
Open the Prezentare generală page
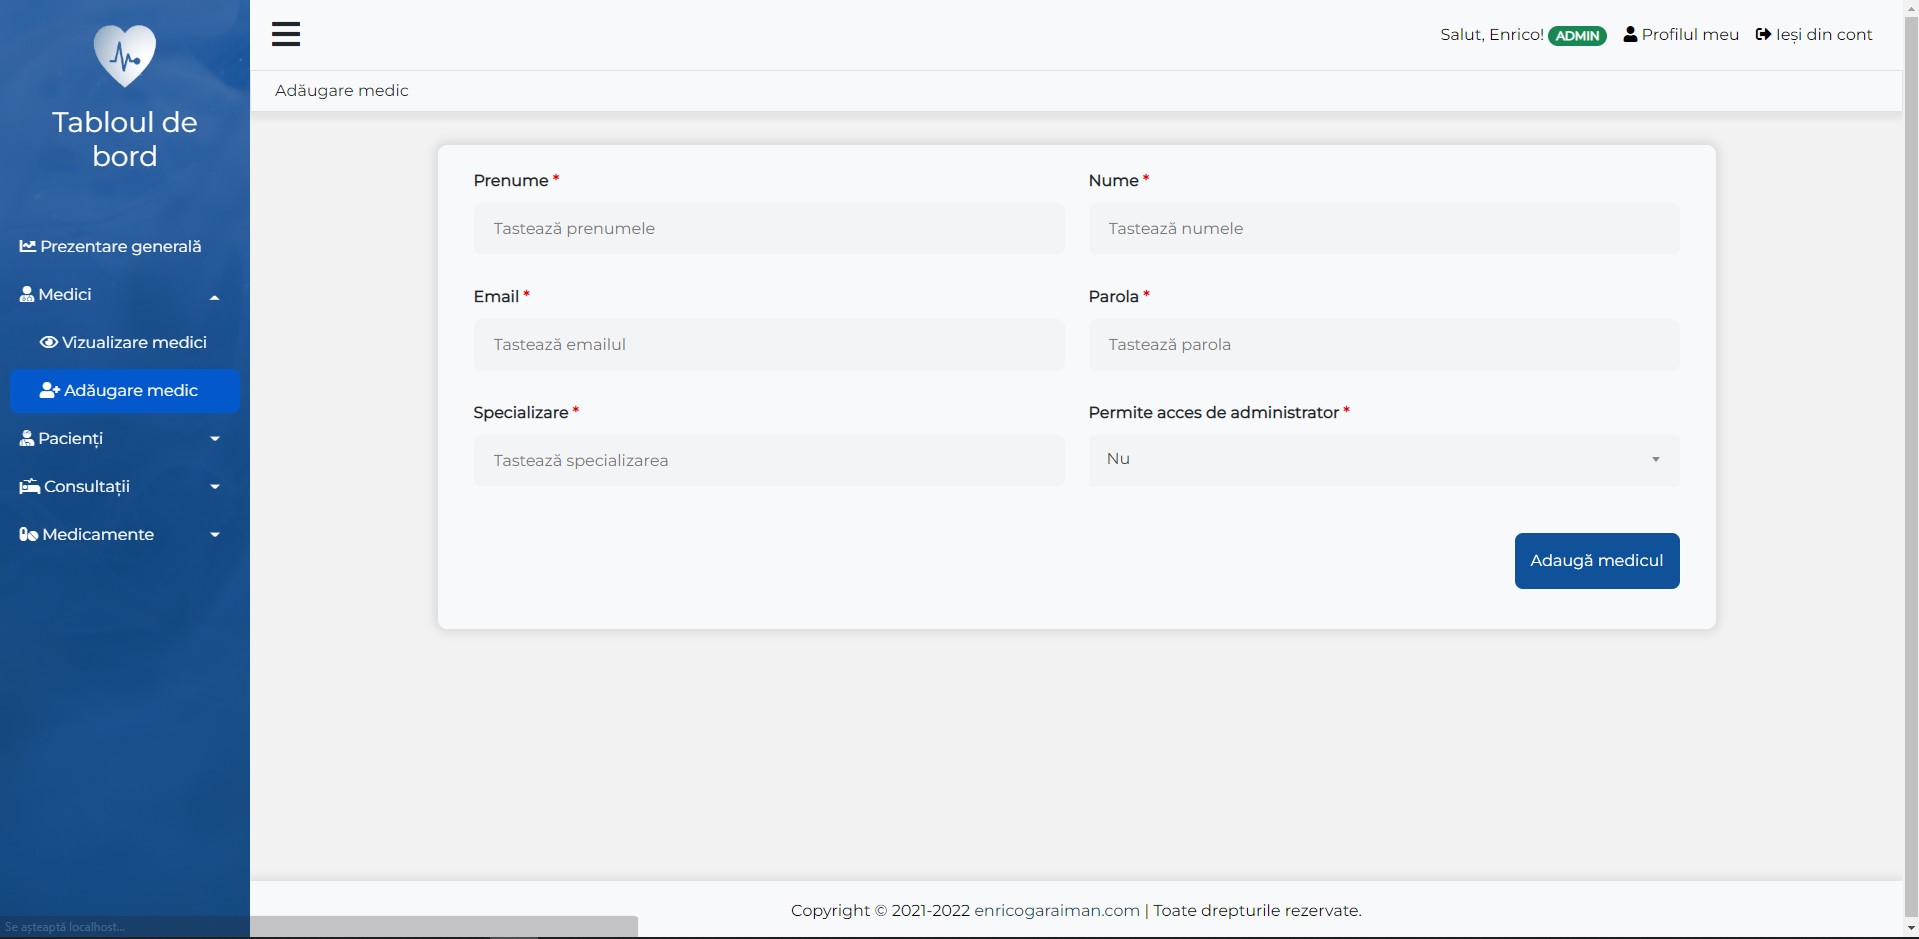click(x=120, y=245)
